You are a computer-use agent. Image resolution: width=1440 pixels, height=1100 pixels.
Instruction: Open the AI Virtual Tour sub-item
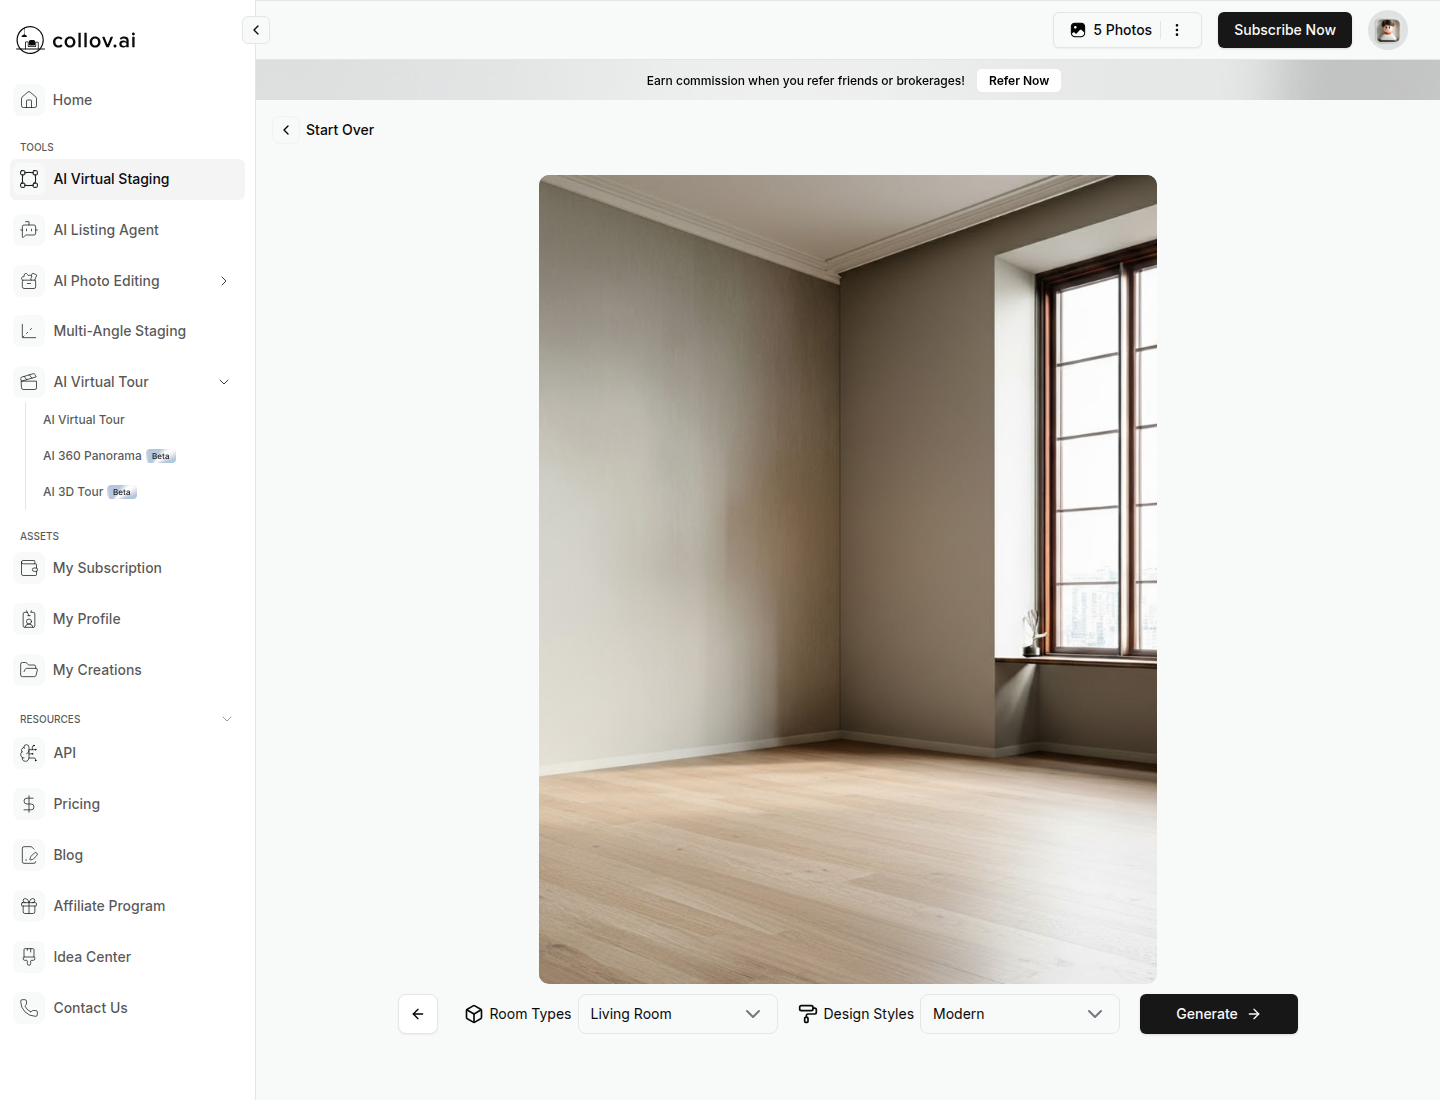coord(84,420)
